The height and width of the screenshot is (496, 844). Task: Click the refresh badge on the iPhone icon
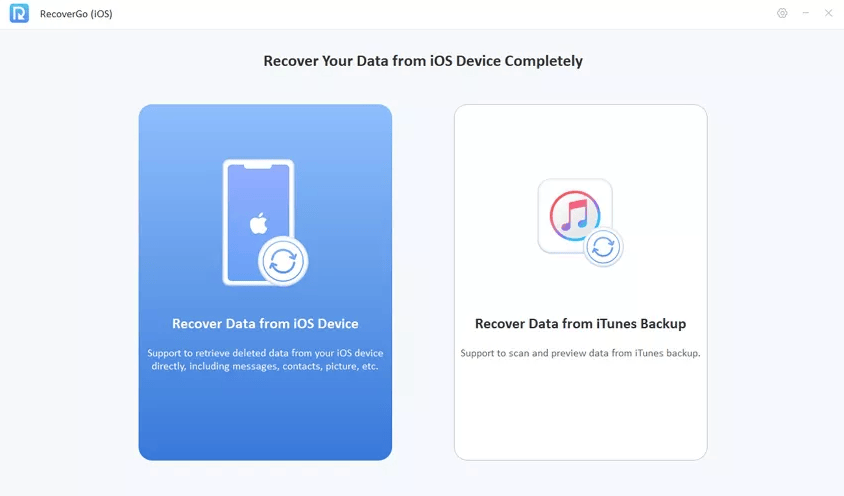[283, 261]
